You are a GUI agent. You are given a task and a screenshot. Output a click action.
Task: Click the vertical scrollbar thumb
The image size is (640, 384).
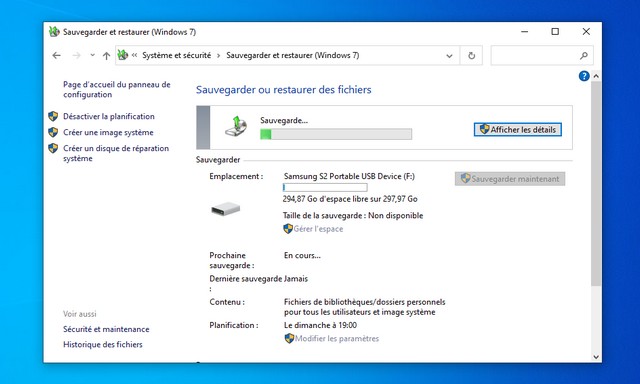596,183
